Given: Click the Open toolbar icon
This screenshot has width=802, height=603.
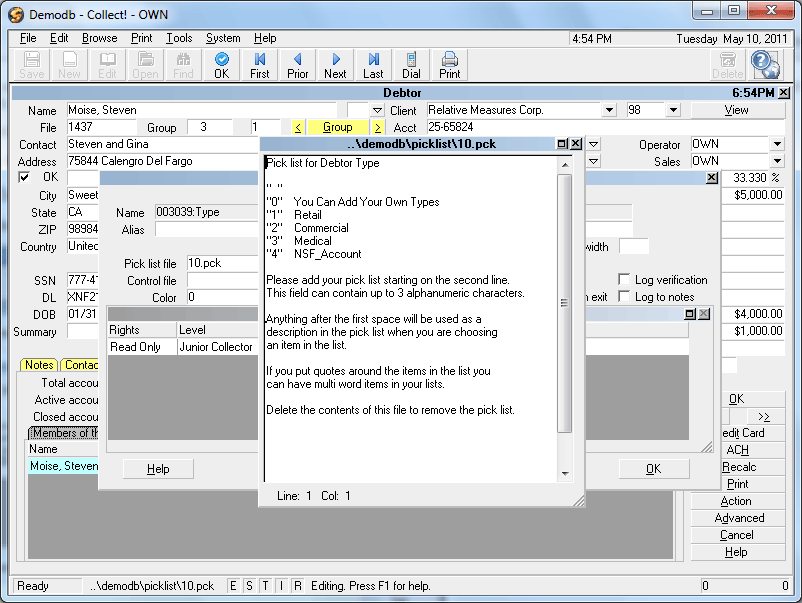Looking at the screenshot, I should 145,65.
